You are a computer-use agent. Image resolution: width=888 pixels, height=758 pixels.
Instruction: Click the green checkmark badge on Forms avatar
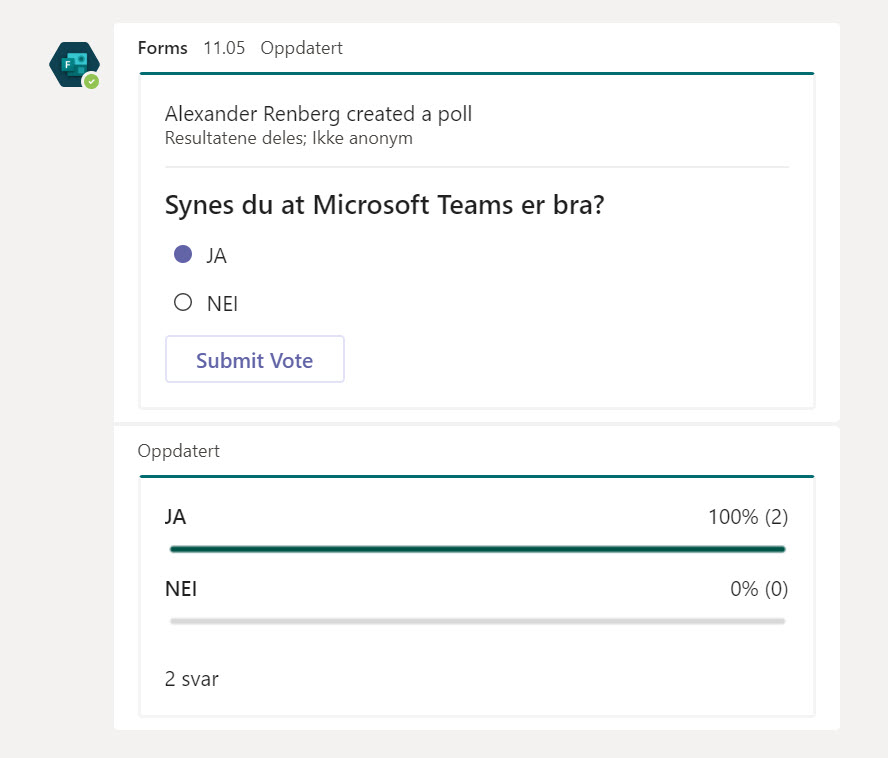[89, 81]
